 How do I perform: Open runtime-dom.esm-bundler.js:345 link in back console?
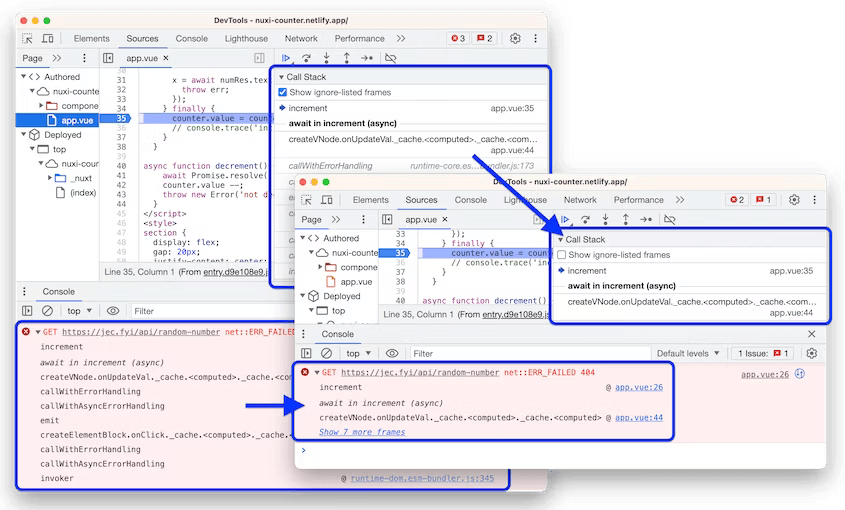coord(422,478)
